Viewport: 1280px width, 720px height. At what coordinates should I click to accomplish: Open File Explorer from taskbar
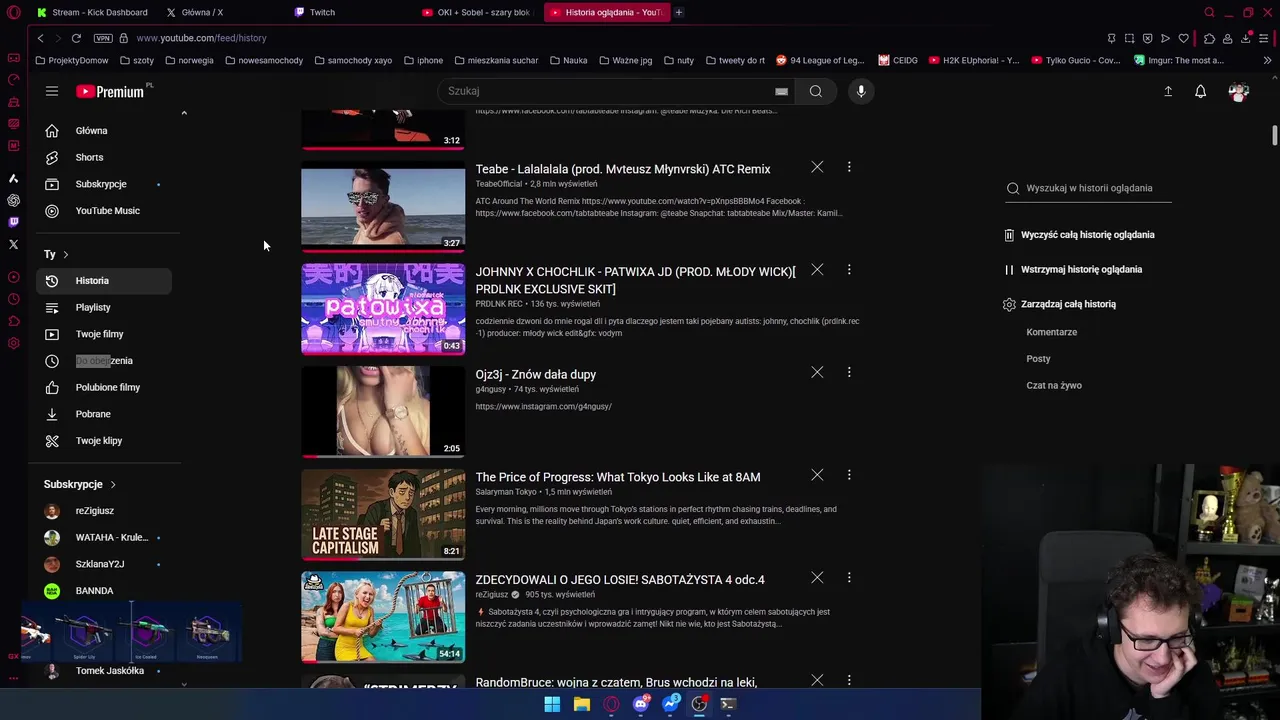(582, 704)
